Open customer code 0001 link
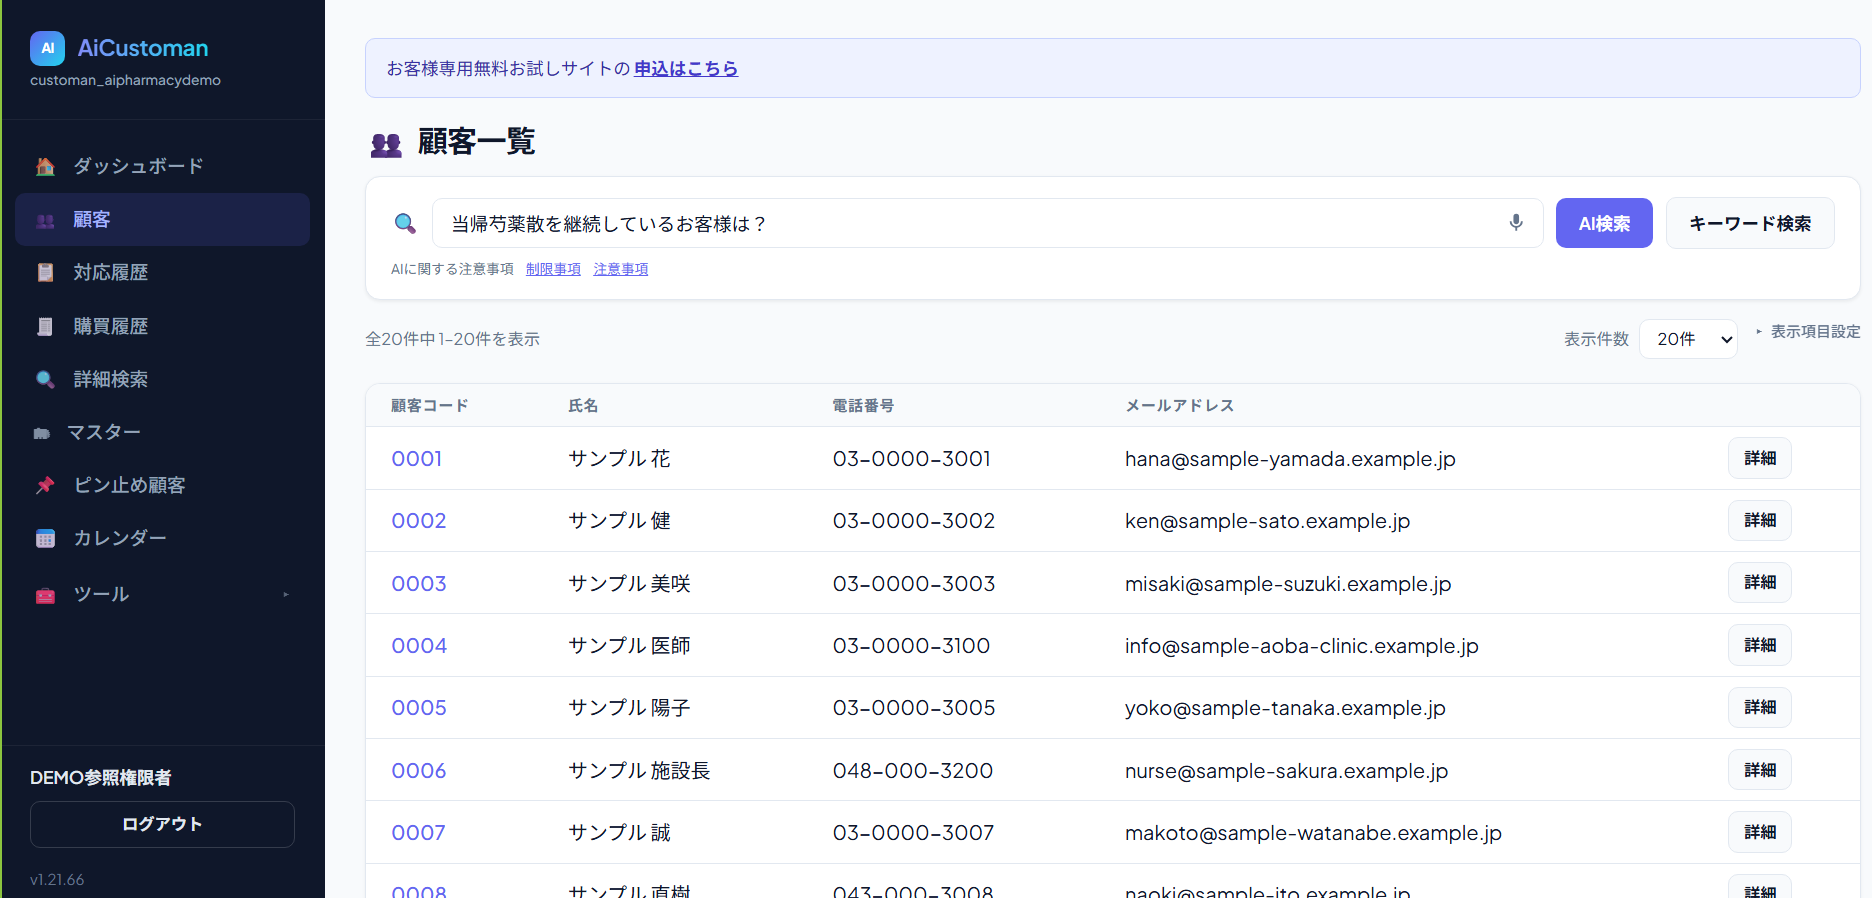1872x898 pixels. pos(417,459)
